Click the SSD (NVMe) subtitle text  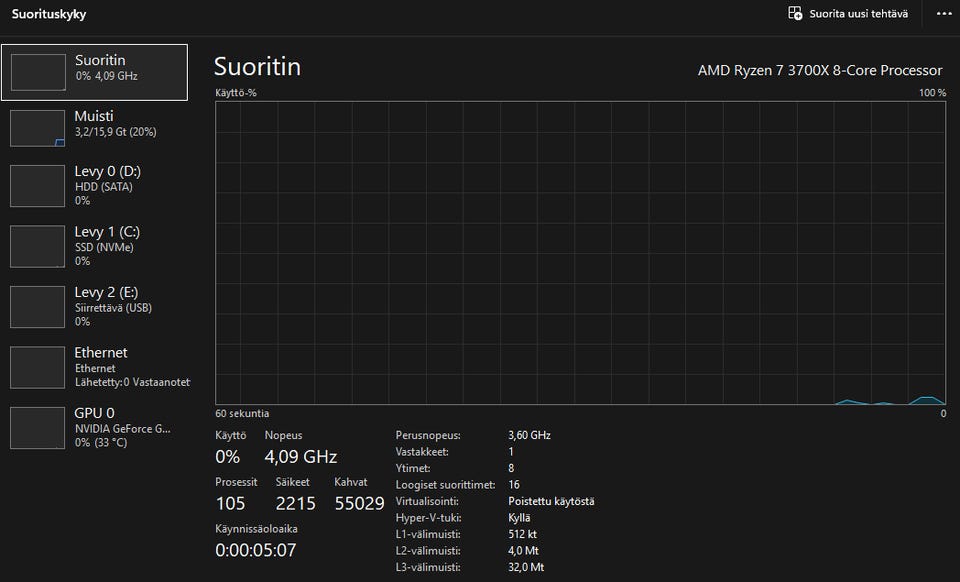(x=104, y=247)
